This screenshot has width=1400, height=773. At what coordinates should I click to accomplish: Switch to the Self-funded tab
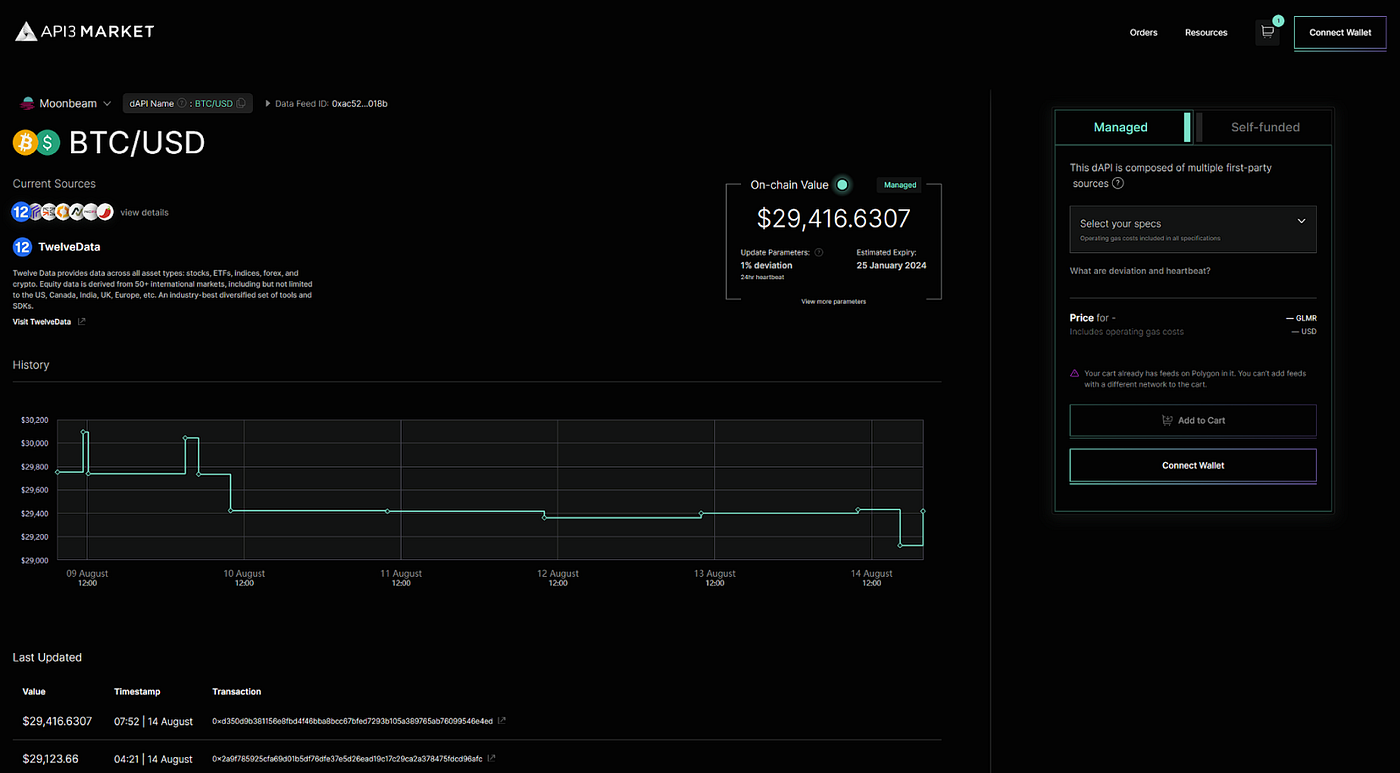click(x=1265, y=127)
